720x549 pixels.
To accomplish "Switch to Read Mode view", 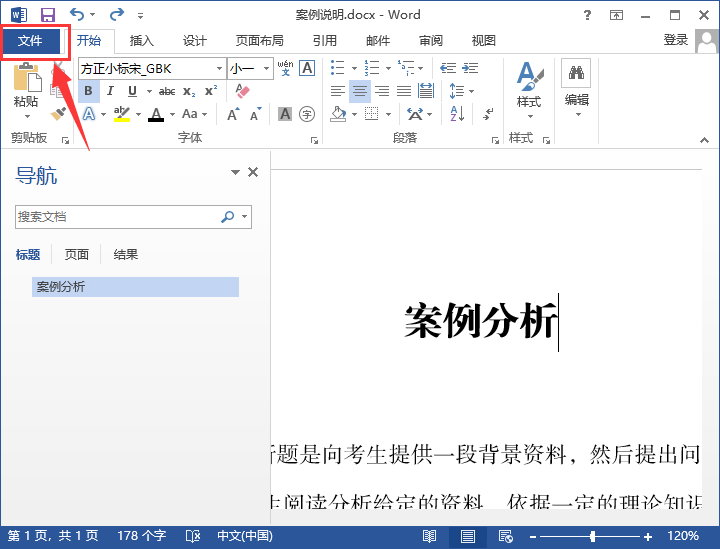I will (429, 536).
